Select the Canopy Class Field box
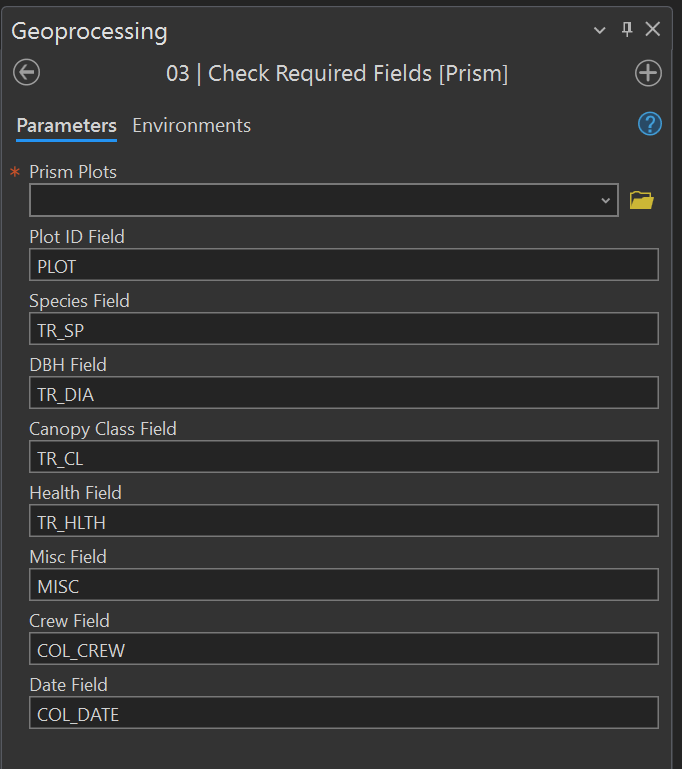The width and height of the screenshot is (682, 769). point(343,457)
